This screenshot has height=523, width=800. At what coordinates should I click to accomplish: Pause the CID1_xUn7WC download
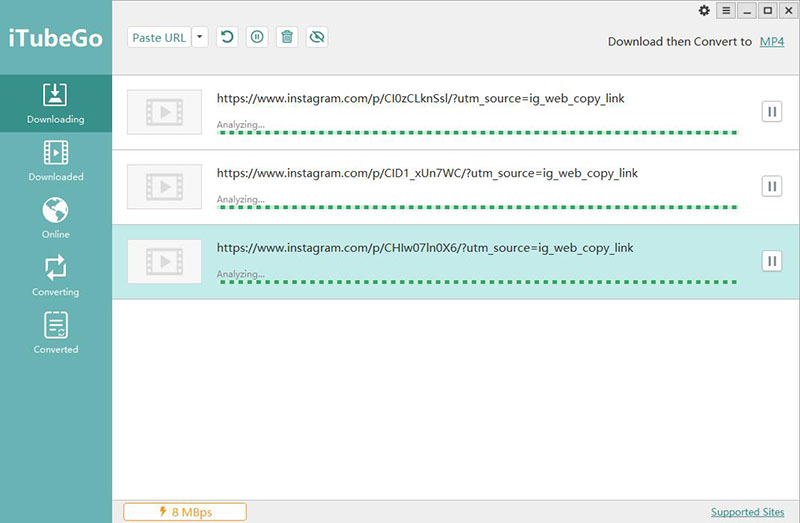pos(772,186)
